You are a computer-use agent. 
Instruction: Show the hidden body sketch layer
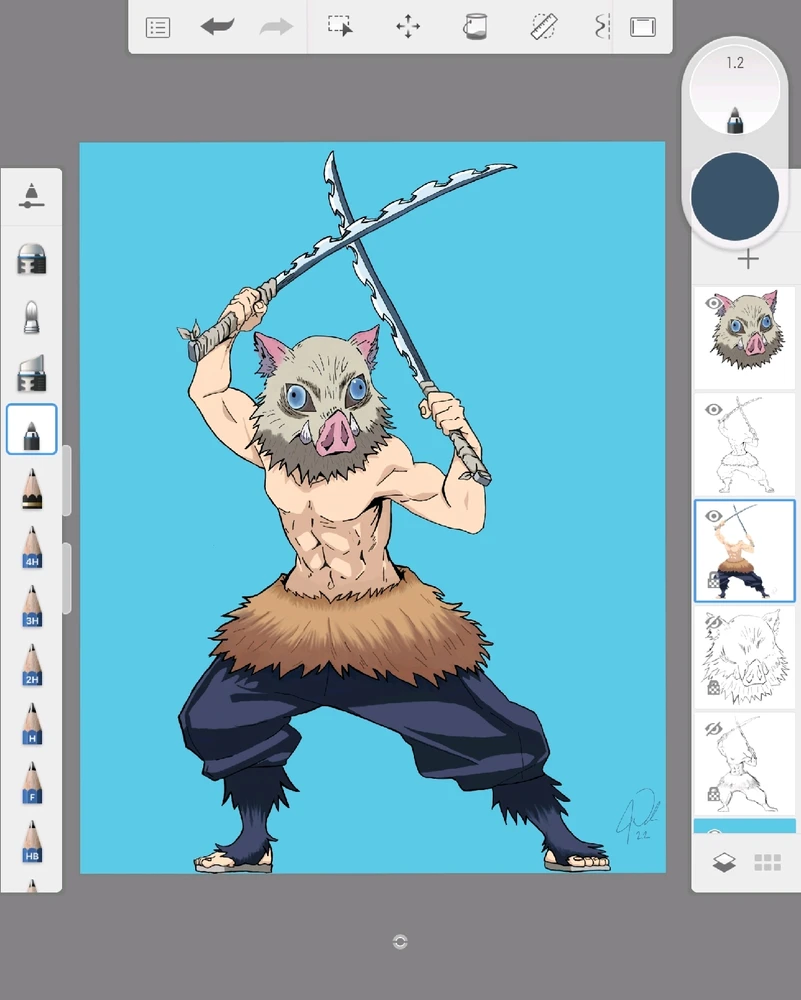click(714, 728)
